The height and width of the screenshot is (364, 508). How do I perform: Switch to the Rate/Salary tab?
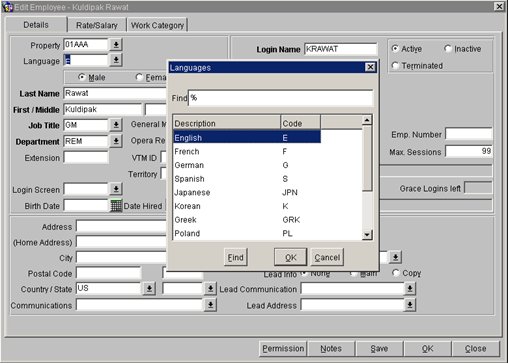tap(97, 25)
